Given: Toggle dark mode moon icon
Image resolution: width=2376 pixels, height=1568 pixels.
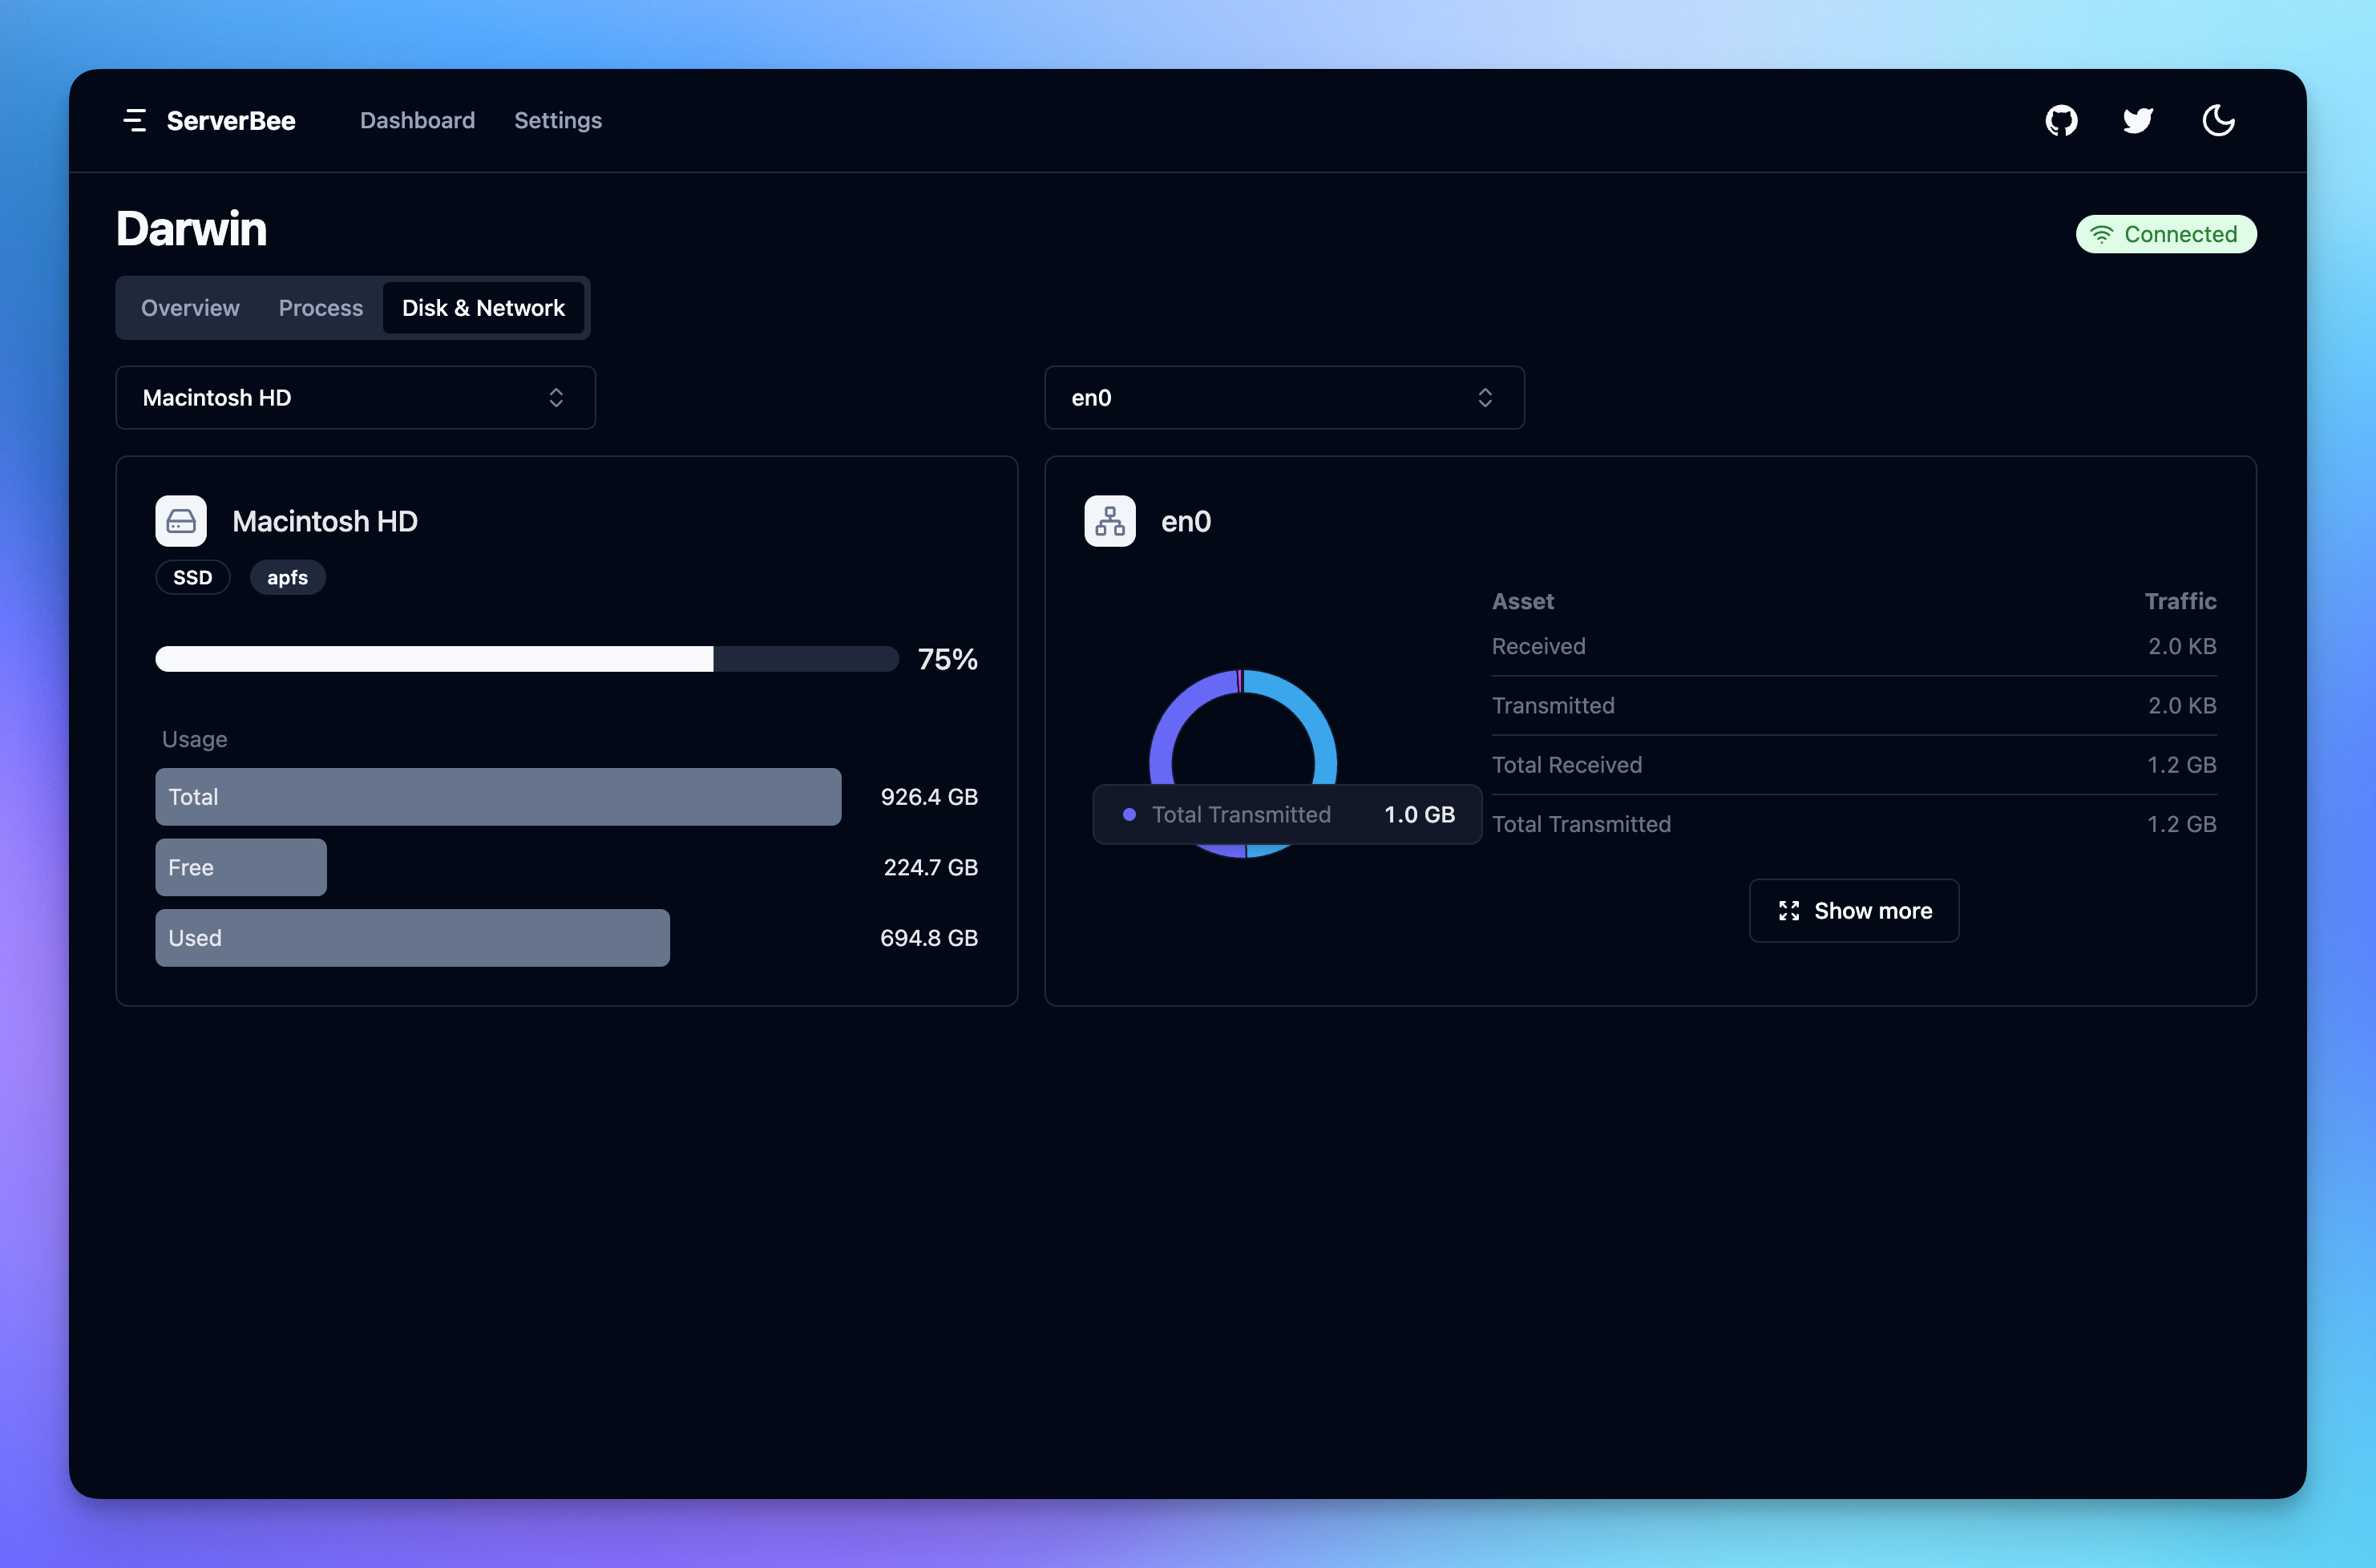Looking at the screenshot, I should (2218, 121).
